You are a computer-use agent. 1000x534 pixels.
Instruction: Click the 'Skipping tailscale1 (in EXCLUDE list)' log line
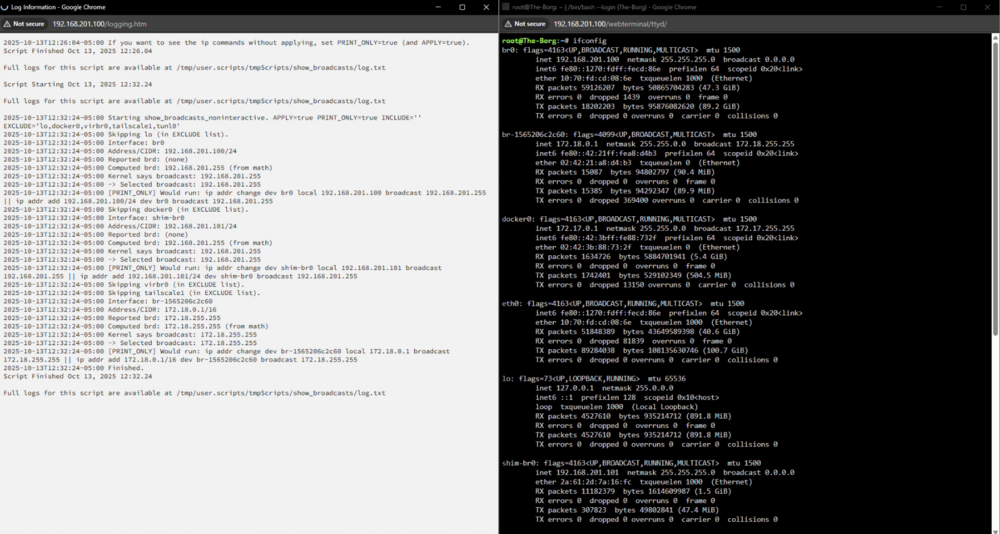(132, 293)
